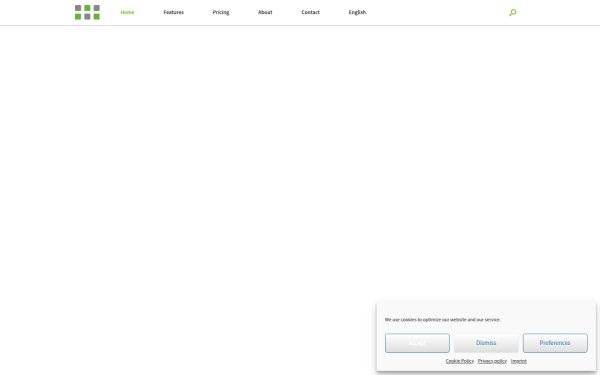
Task: Dismiss the cookie banner
Action: [486, 343]
